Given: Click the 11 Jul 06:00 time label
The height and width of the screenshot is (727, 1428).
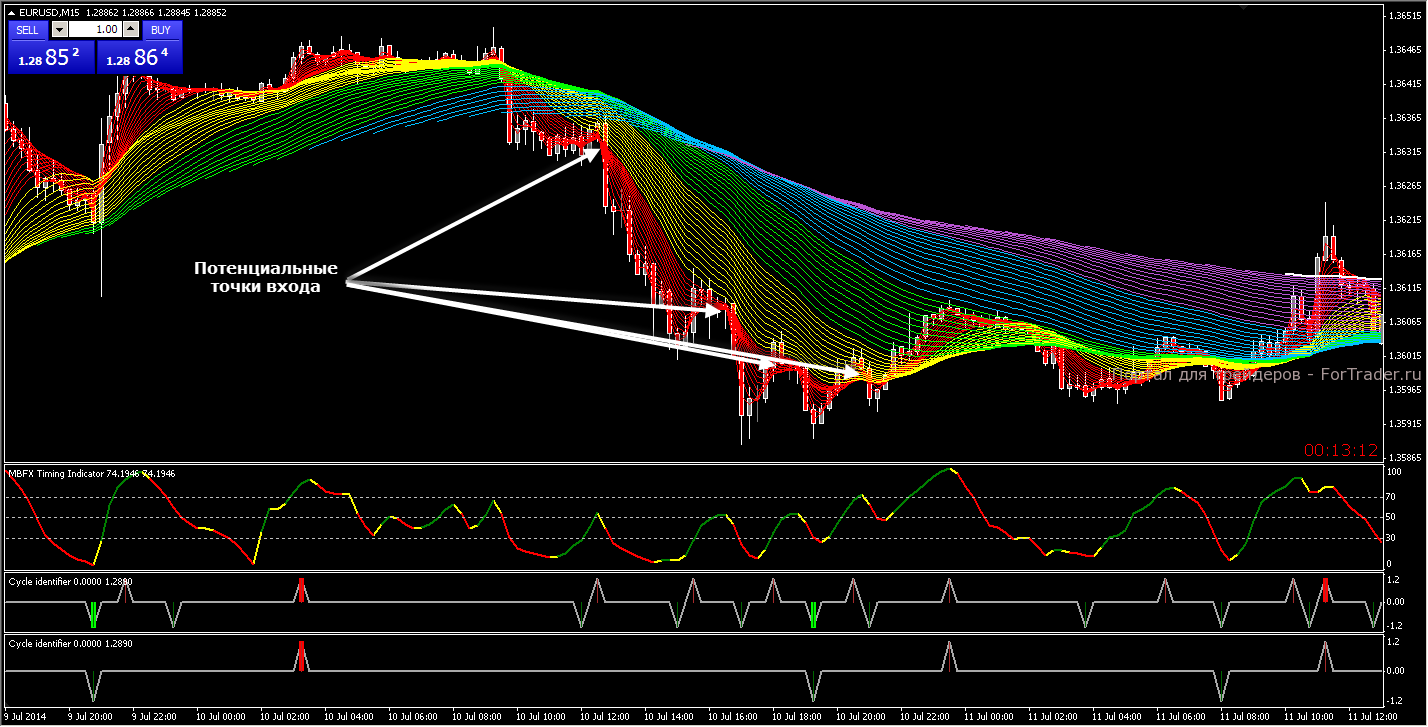Looking at the screenshot, I should point(1180,717).
